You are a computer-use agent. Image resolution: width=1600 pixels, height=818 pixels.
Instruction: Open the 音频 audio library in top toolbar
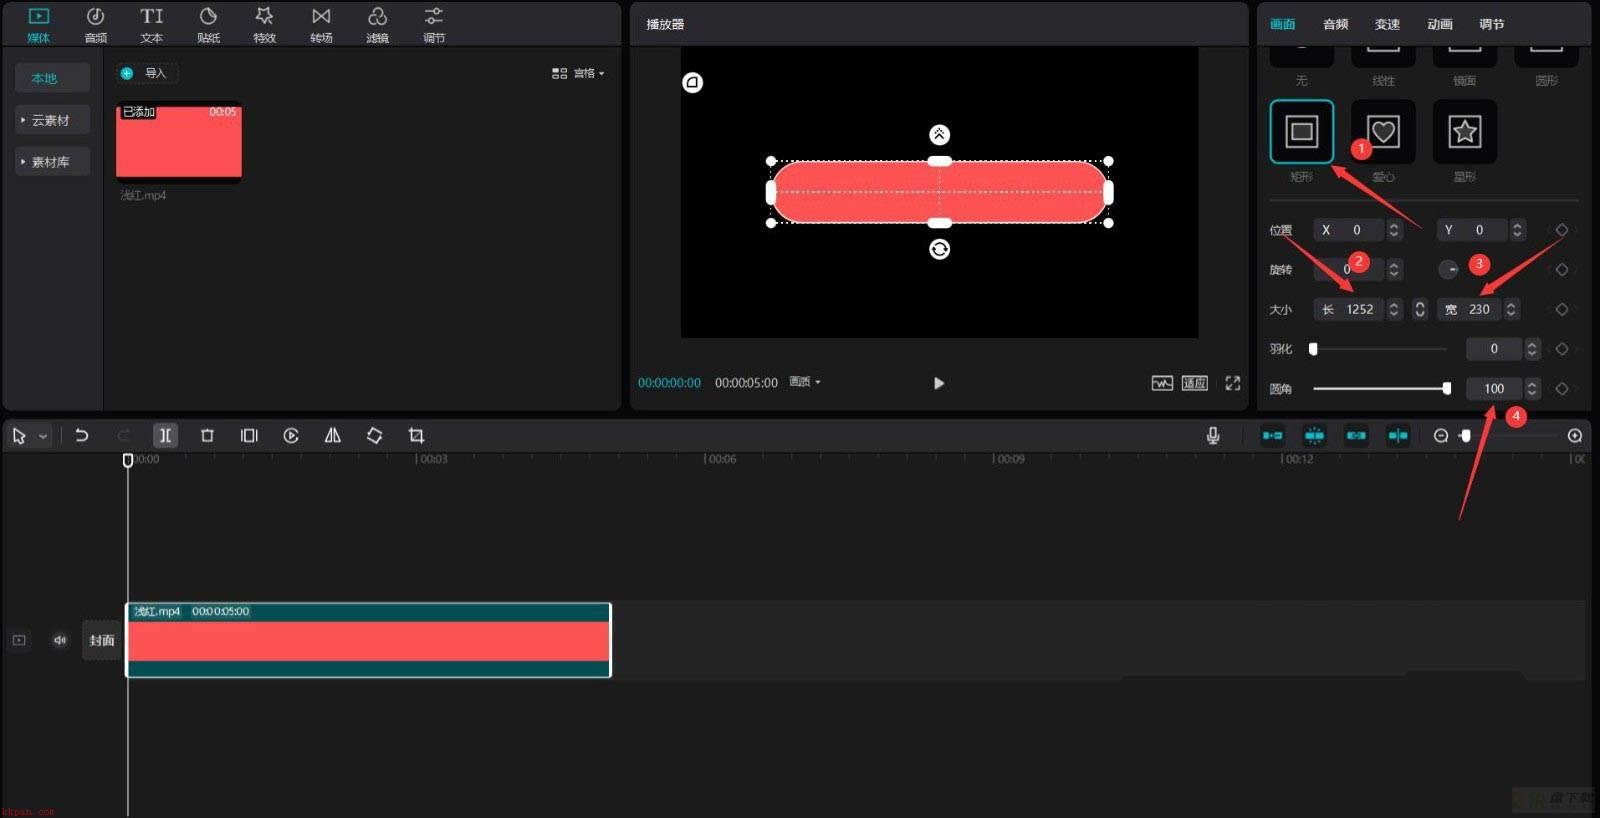[96, 25]
